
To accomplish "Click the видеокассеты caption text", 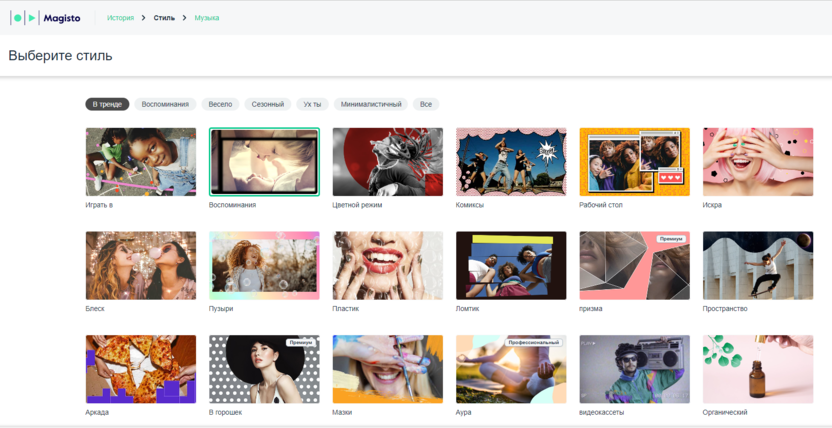I will coord(602,412).
